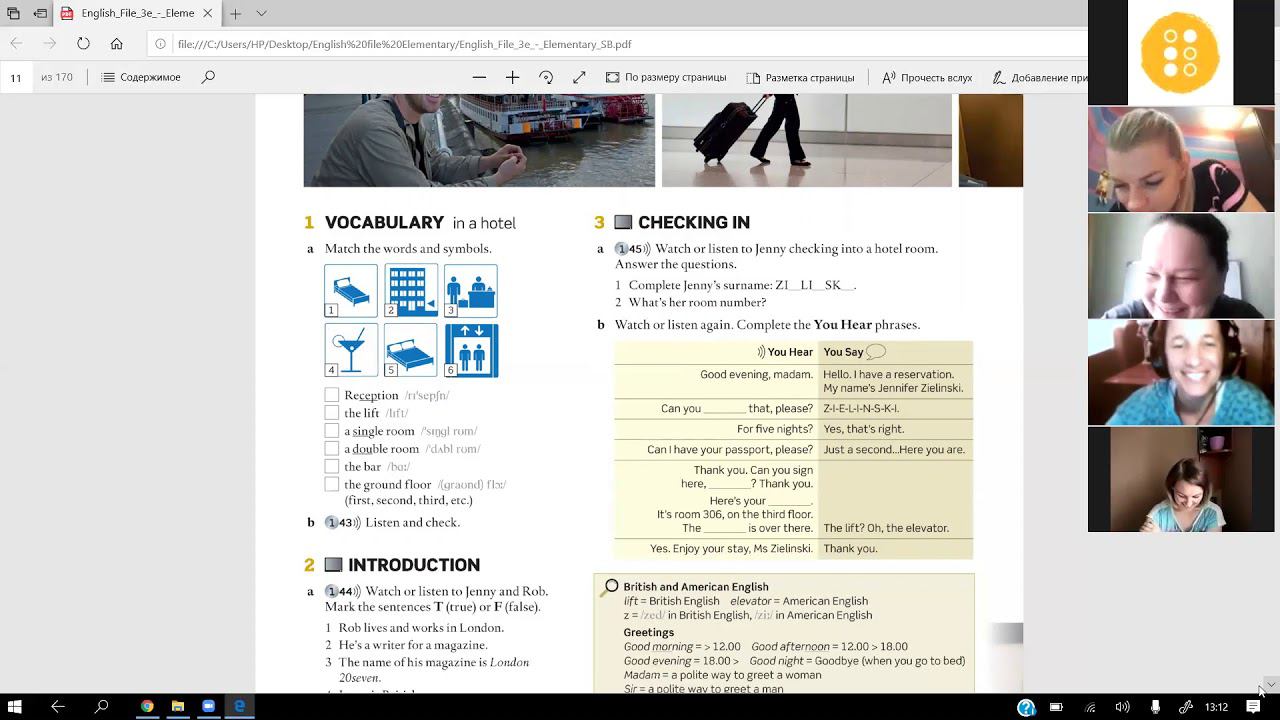Open Google Chrome from the taskbar

[147, 706]
